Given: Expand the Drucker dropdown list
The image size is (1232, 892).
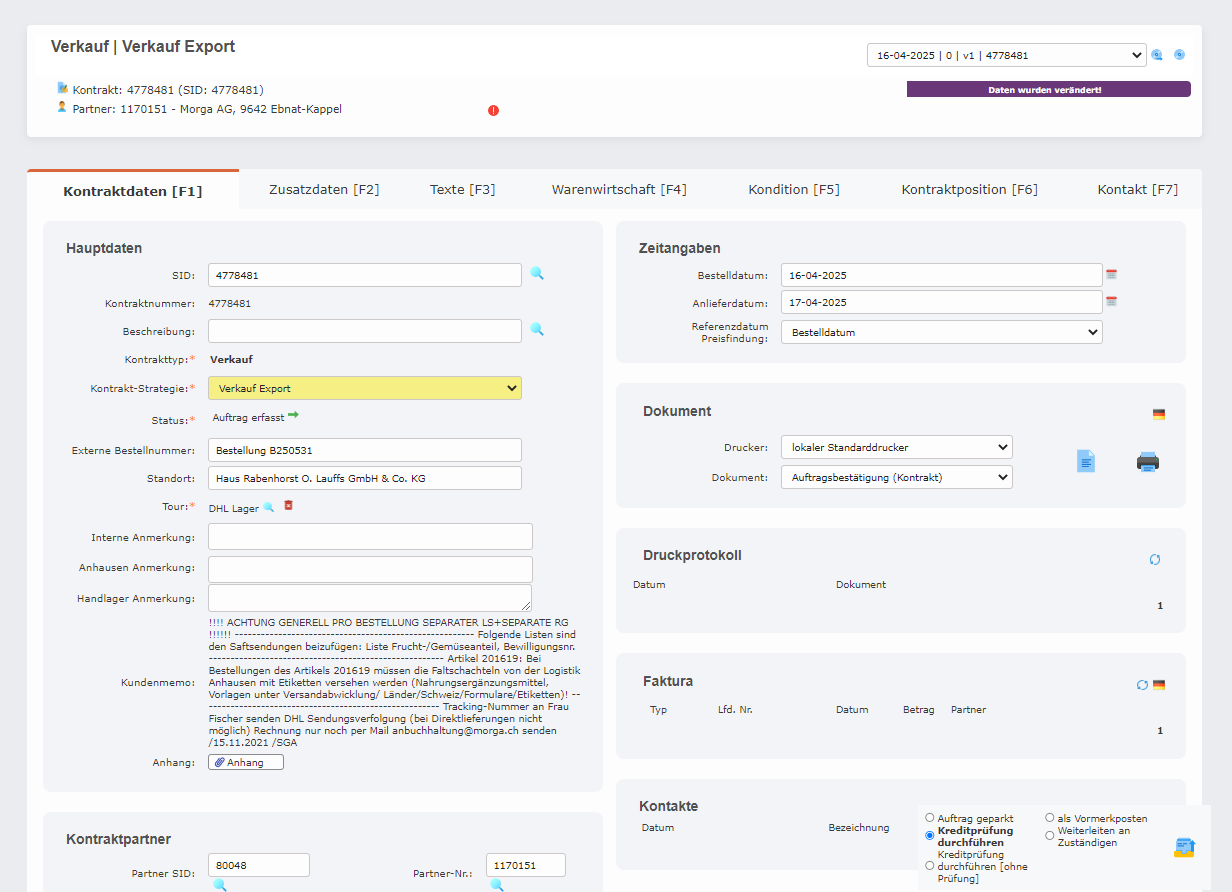Looking at the screenshot, I should click(x=896, y=447).
